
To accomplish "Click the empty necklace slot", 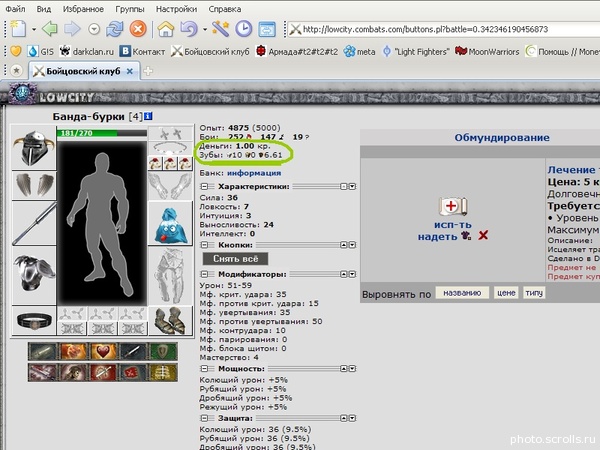I will [171, 148].
